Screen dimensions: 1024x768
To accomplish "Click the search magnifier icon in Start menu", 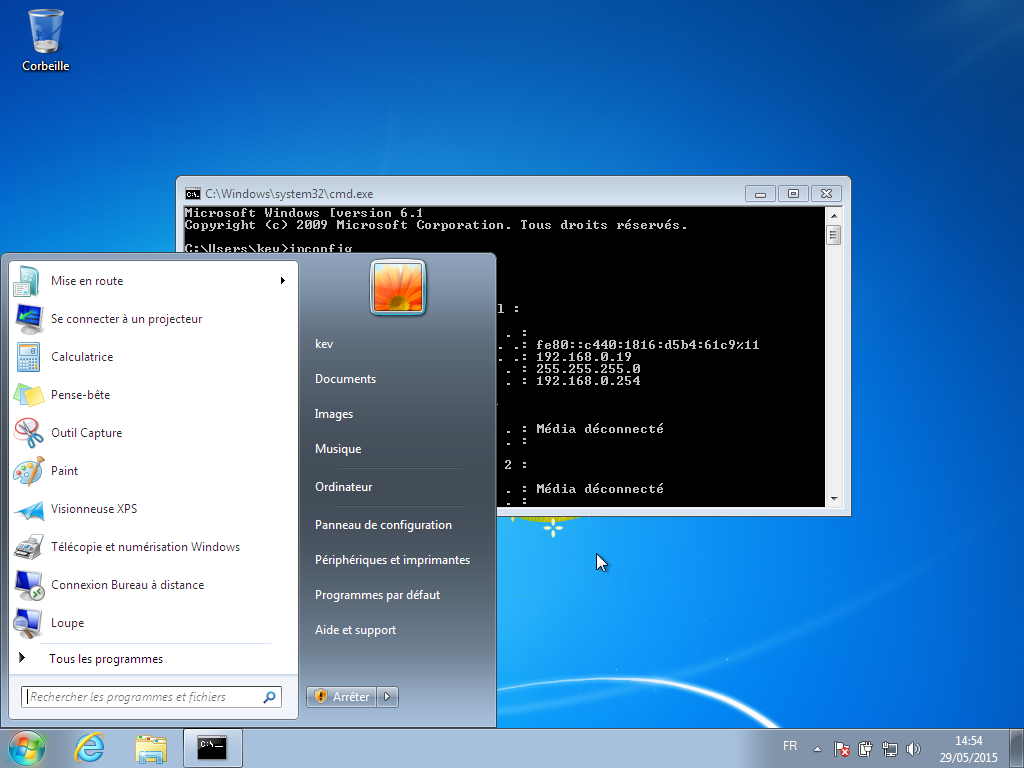I will [269, 697].
